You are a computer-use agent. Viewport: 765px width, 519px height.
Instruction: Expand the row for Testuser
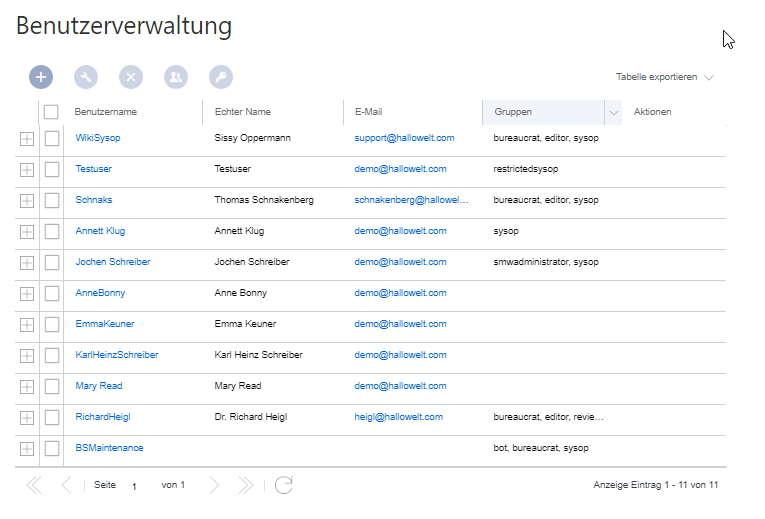pos(27,170)
